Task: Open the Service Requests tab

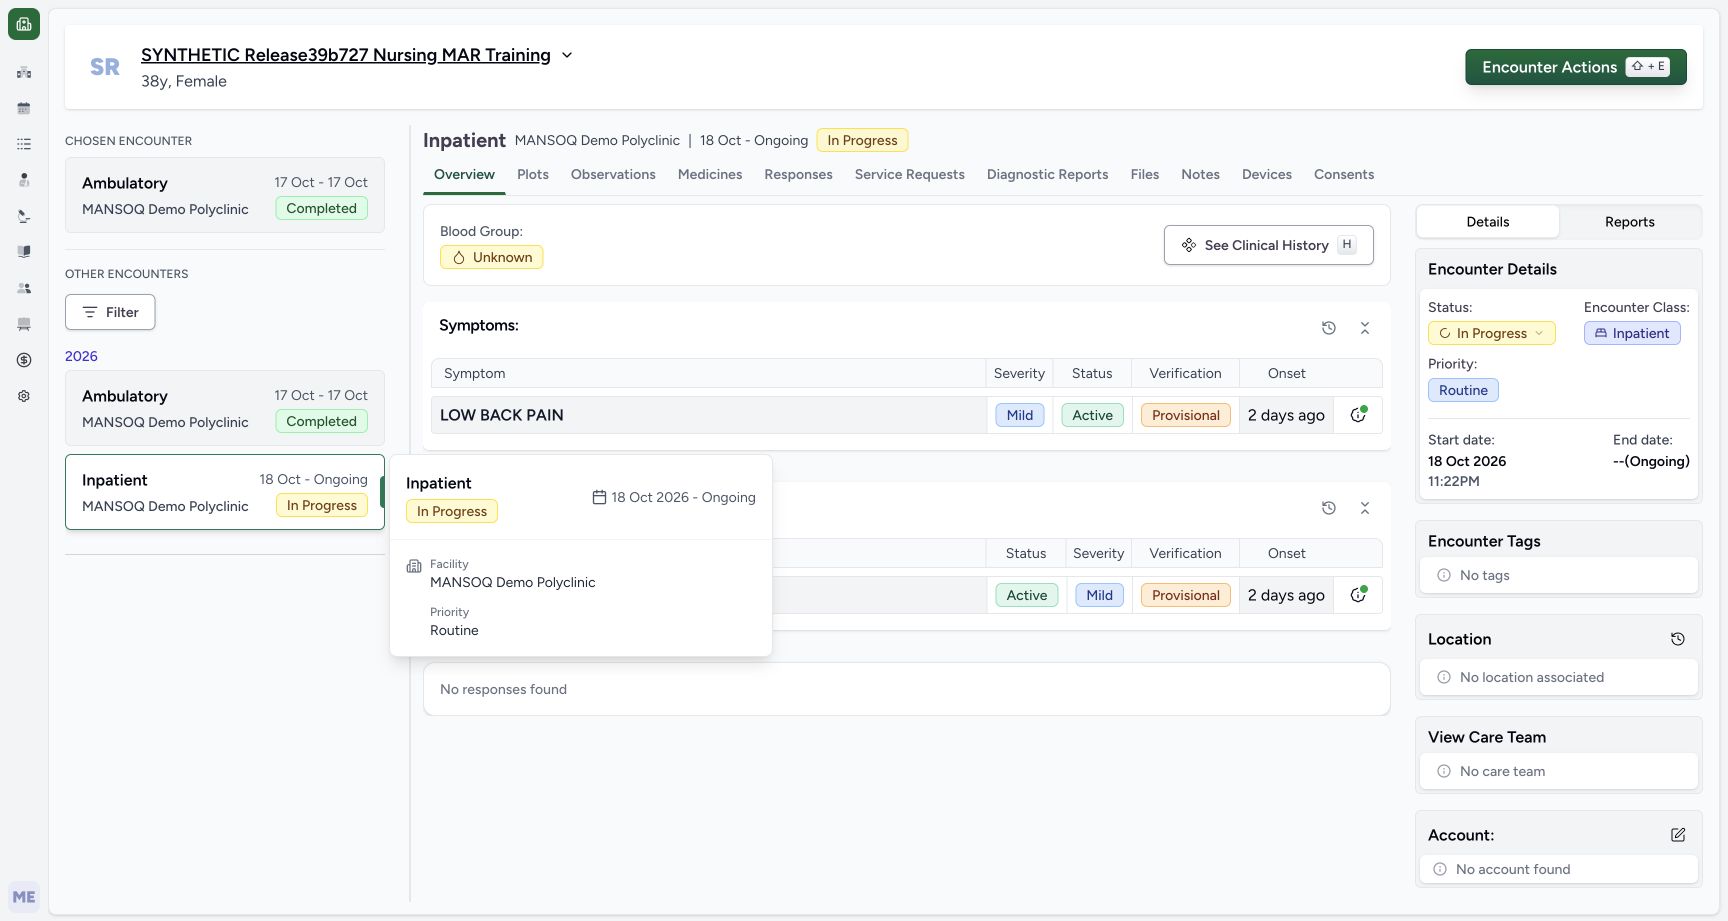Action: click(910, 174)
